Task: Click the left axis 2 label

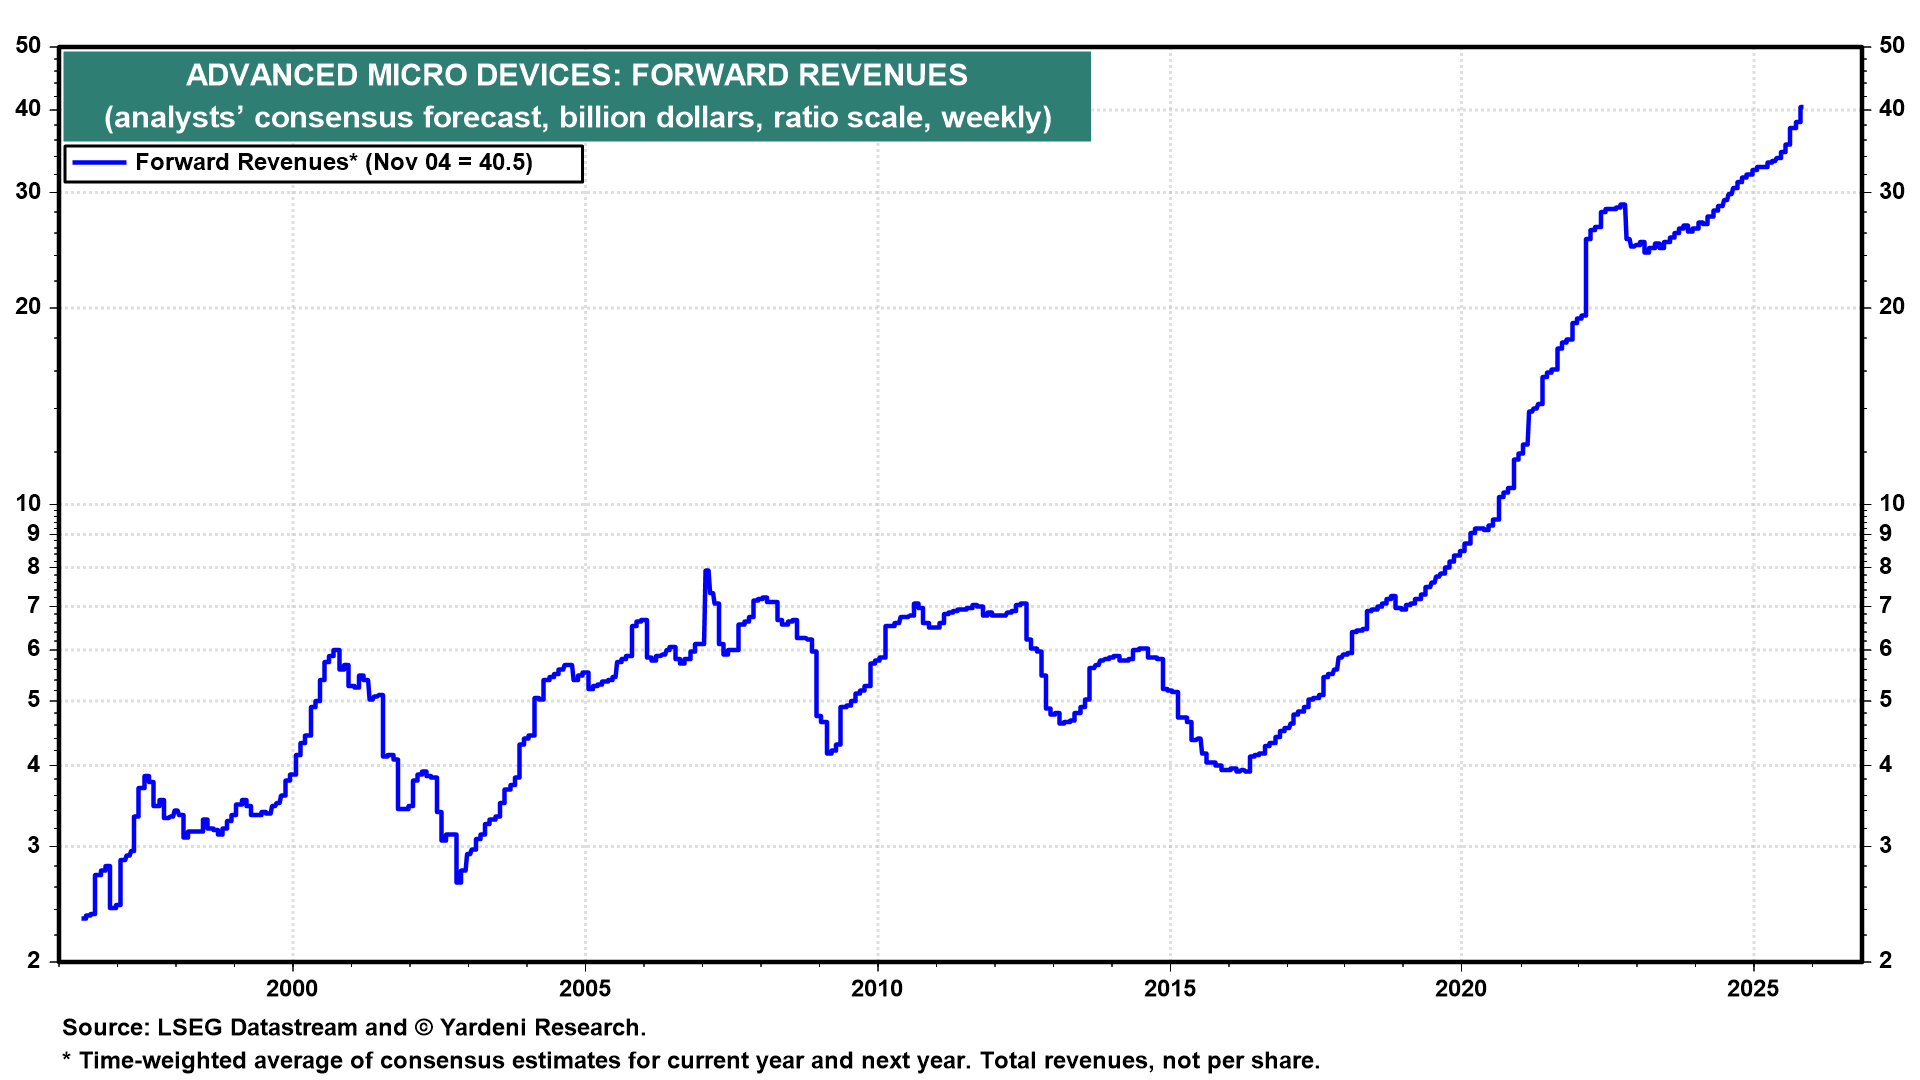Action: (x=35, y=961)
